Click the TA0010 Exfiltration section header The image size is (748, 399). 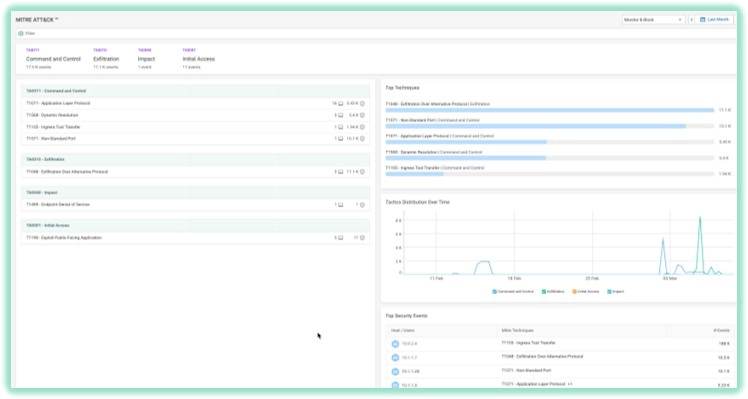coord(196,159)
